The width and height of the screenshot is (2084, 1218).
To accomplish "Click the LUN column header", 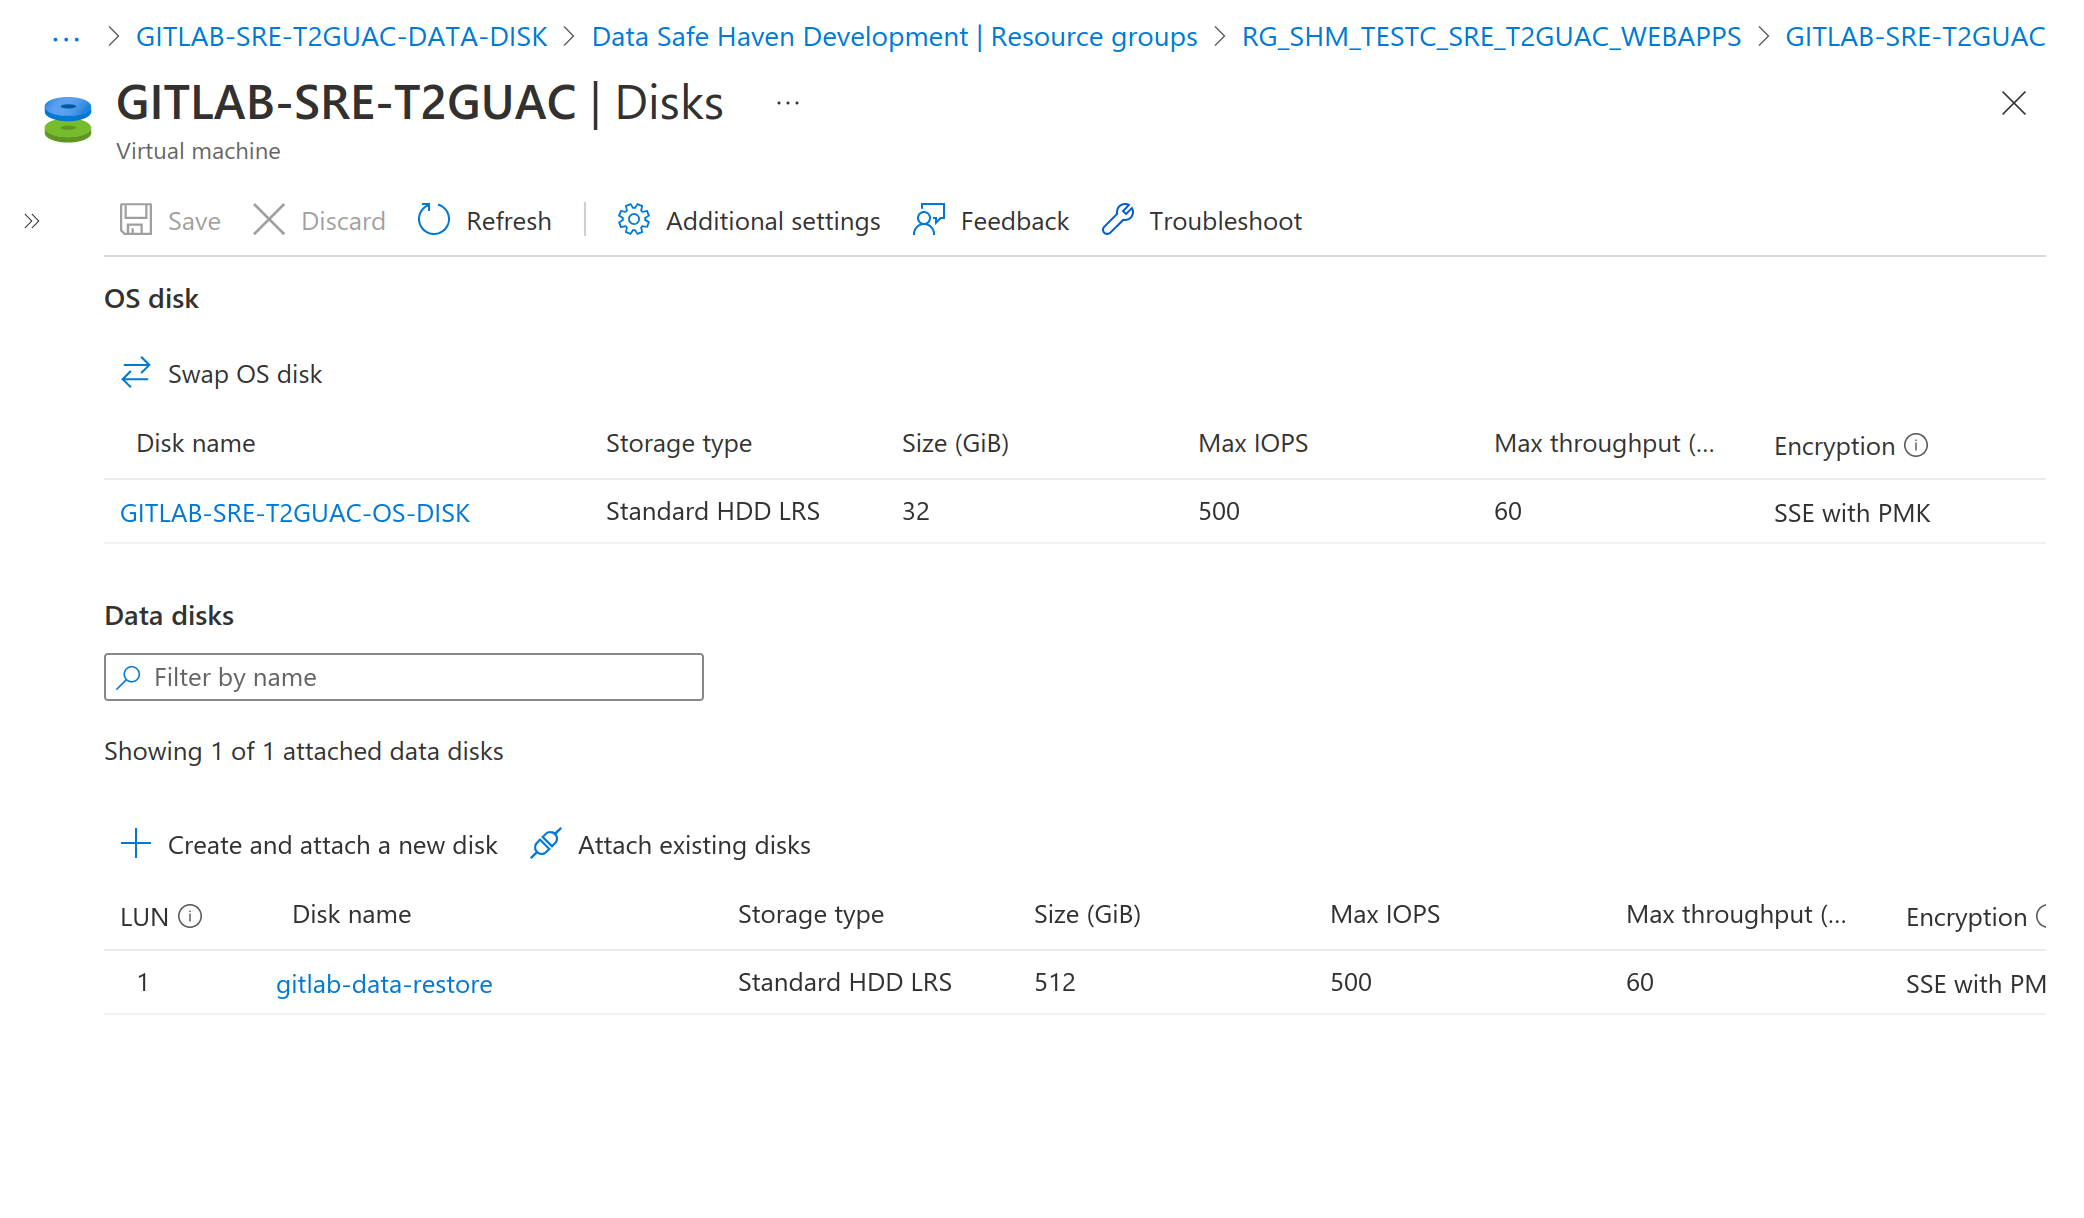I will (x=144, y=917).
